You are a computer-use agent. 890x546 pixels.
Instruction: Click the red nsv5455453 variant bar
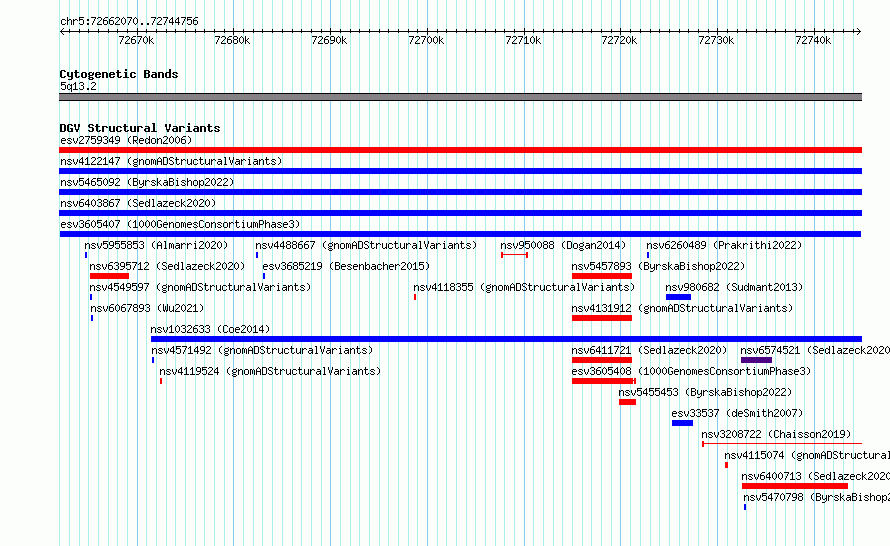point(627,402)
